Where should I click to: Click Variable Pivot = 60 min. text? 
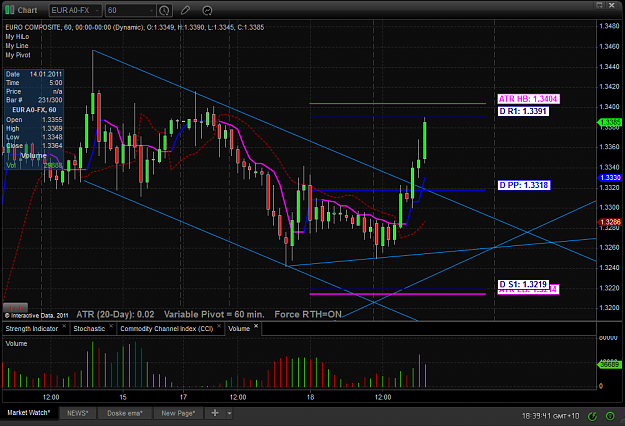pyautogui.click(x=214, y=314)
